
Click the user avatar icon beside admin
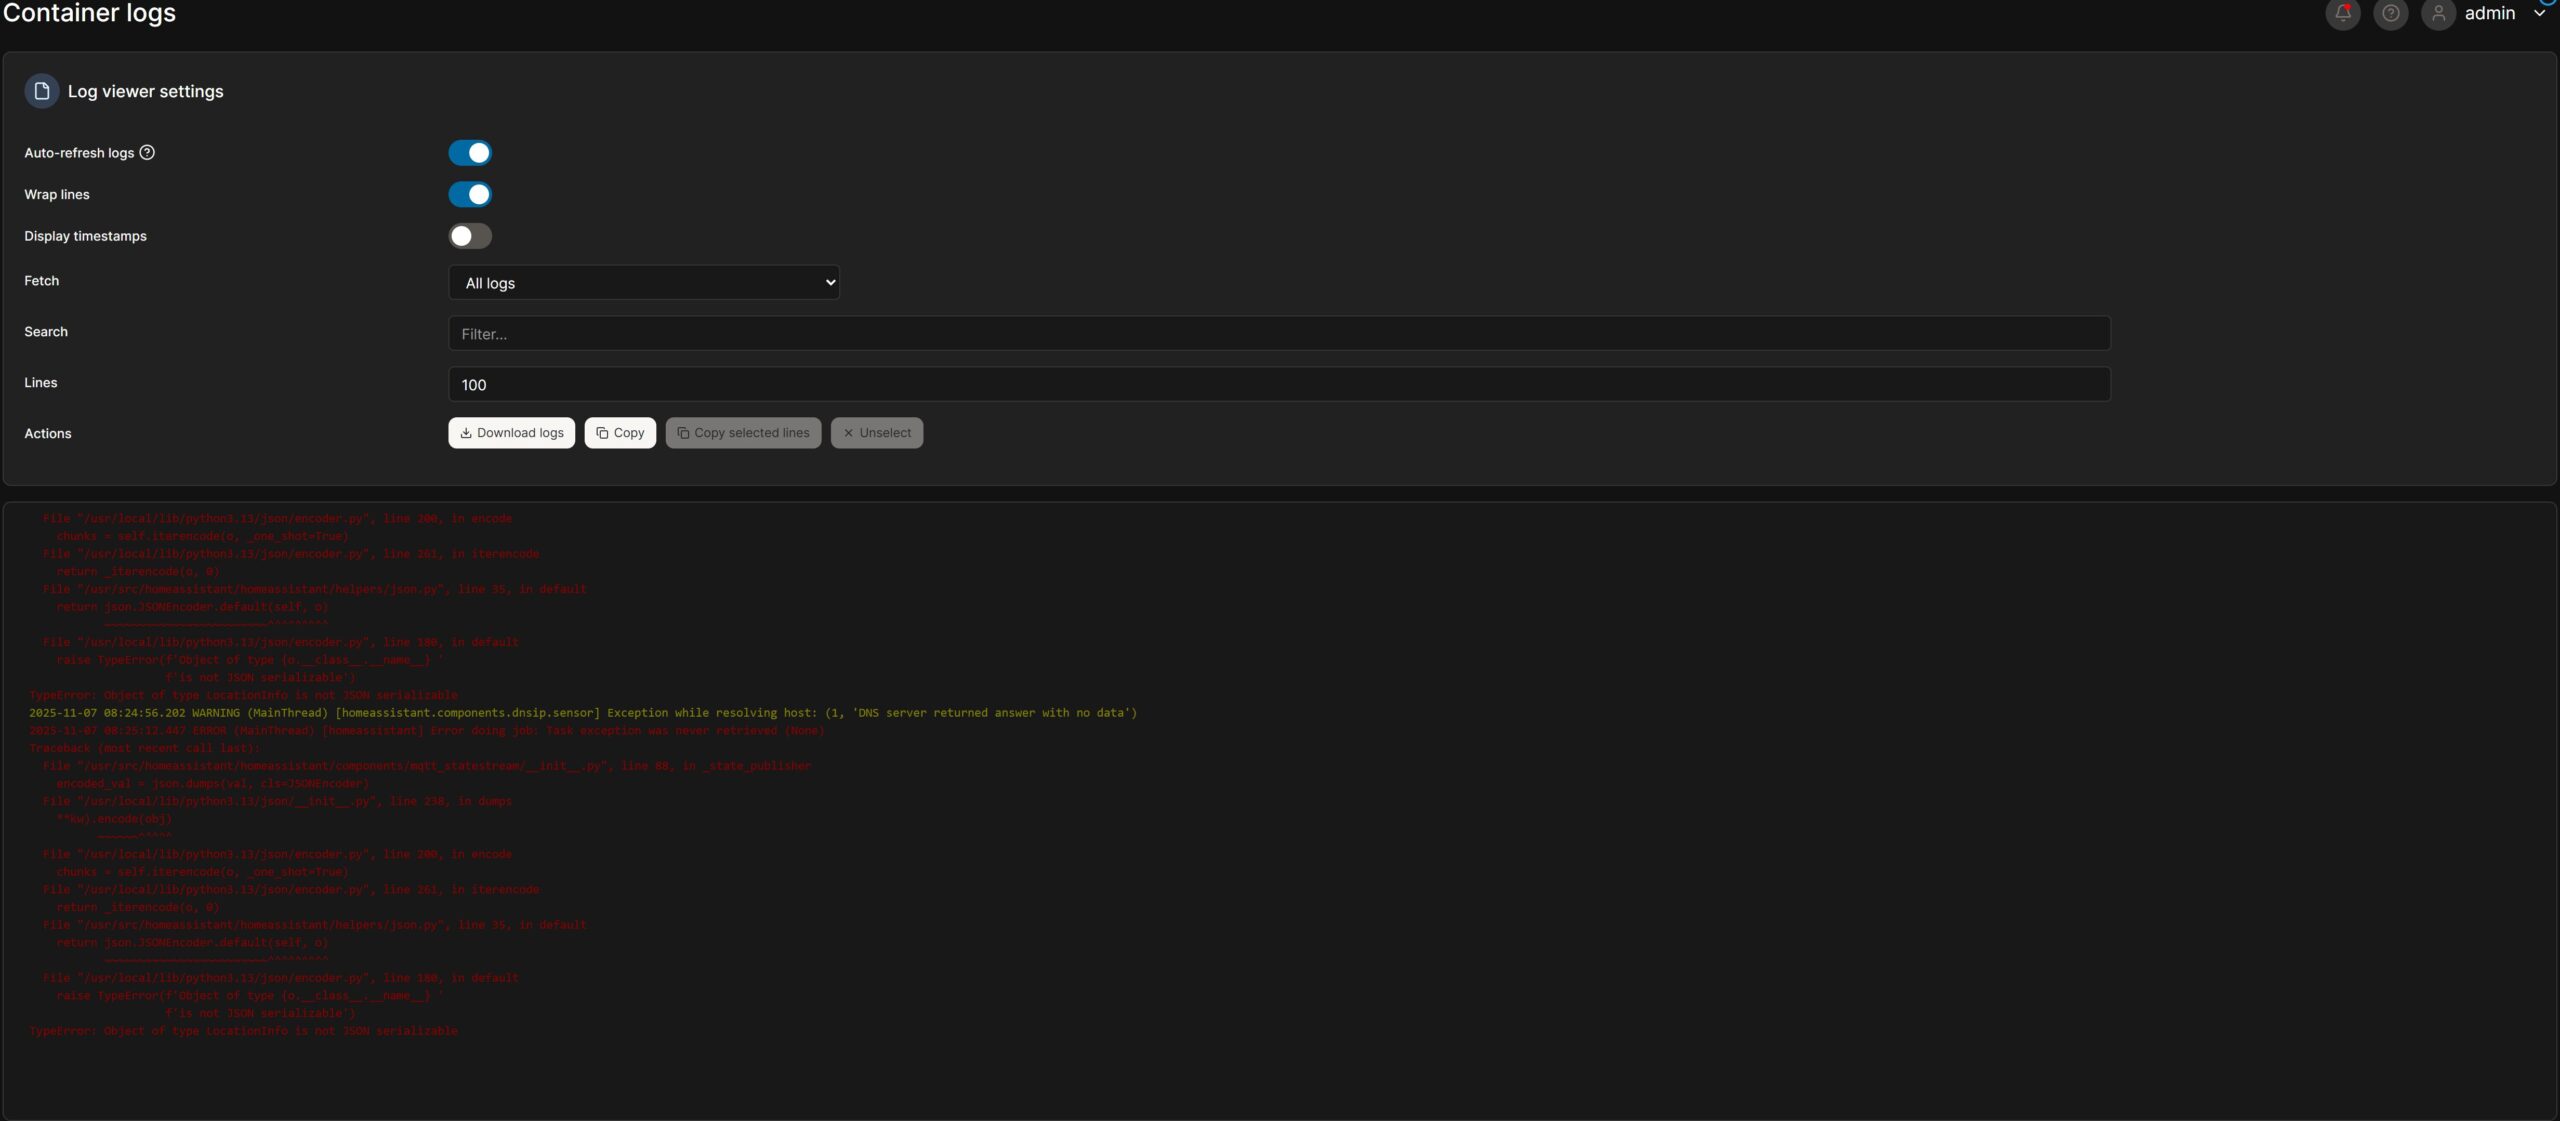pyautogui.click(x=2438, y=13)
